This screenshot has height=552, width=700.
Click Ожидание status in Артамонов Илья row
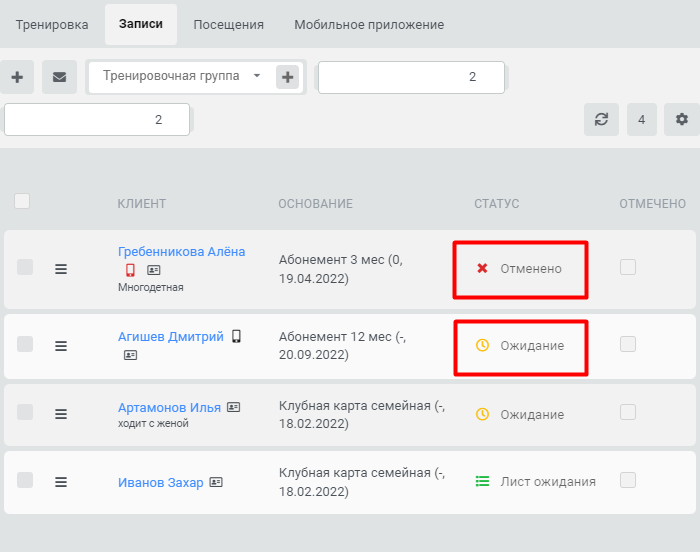point(532,414)
